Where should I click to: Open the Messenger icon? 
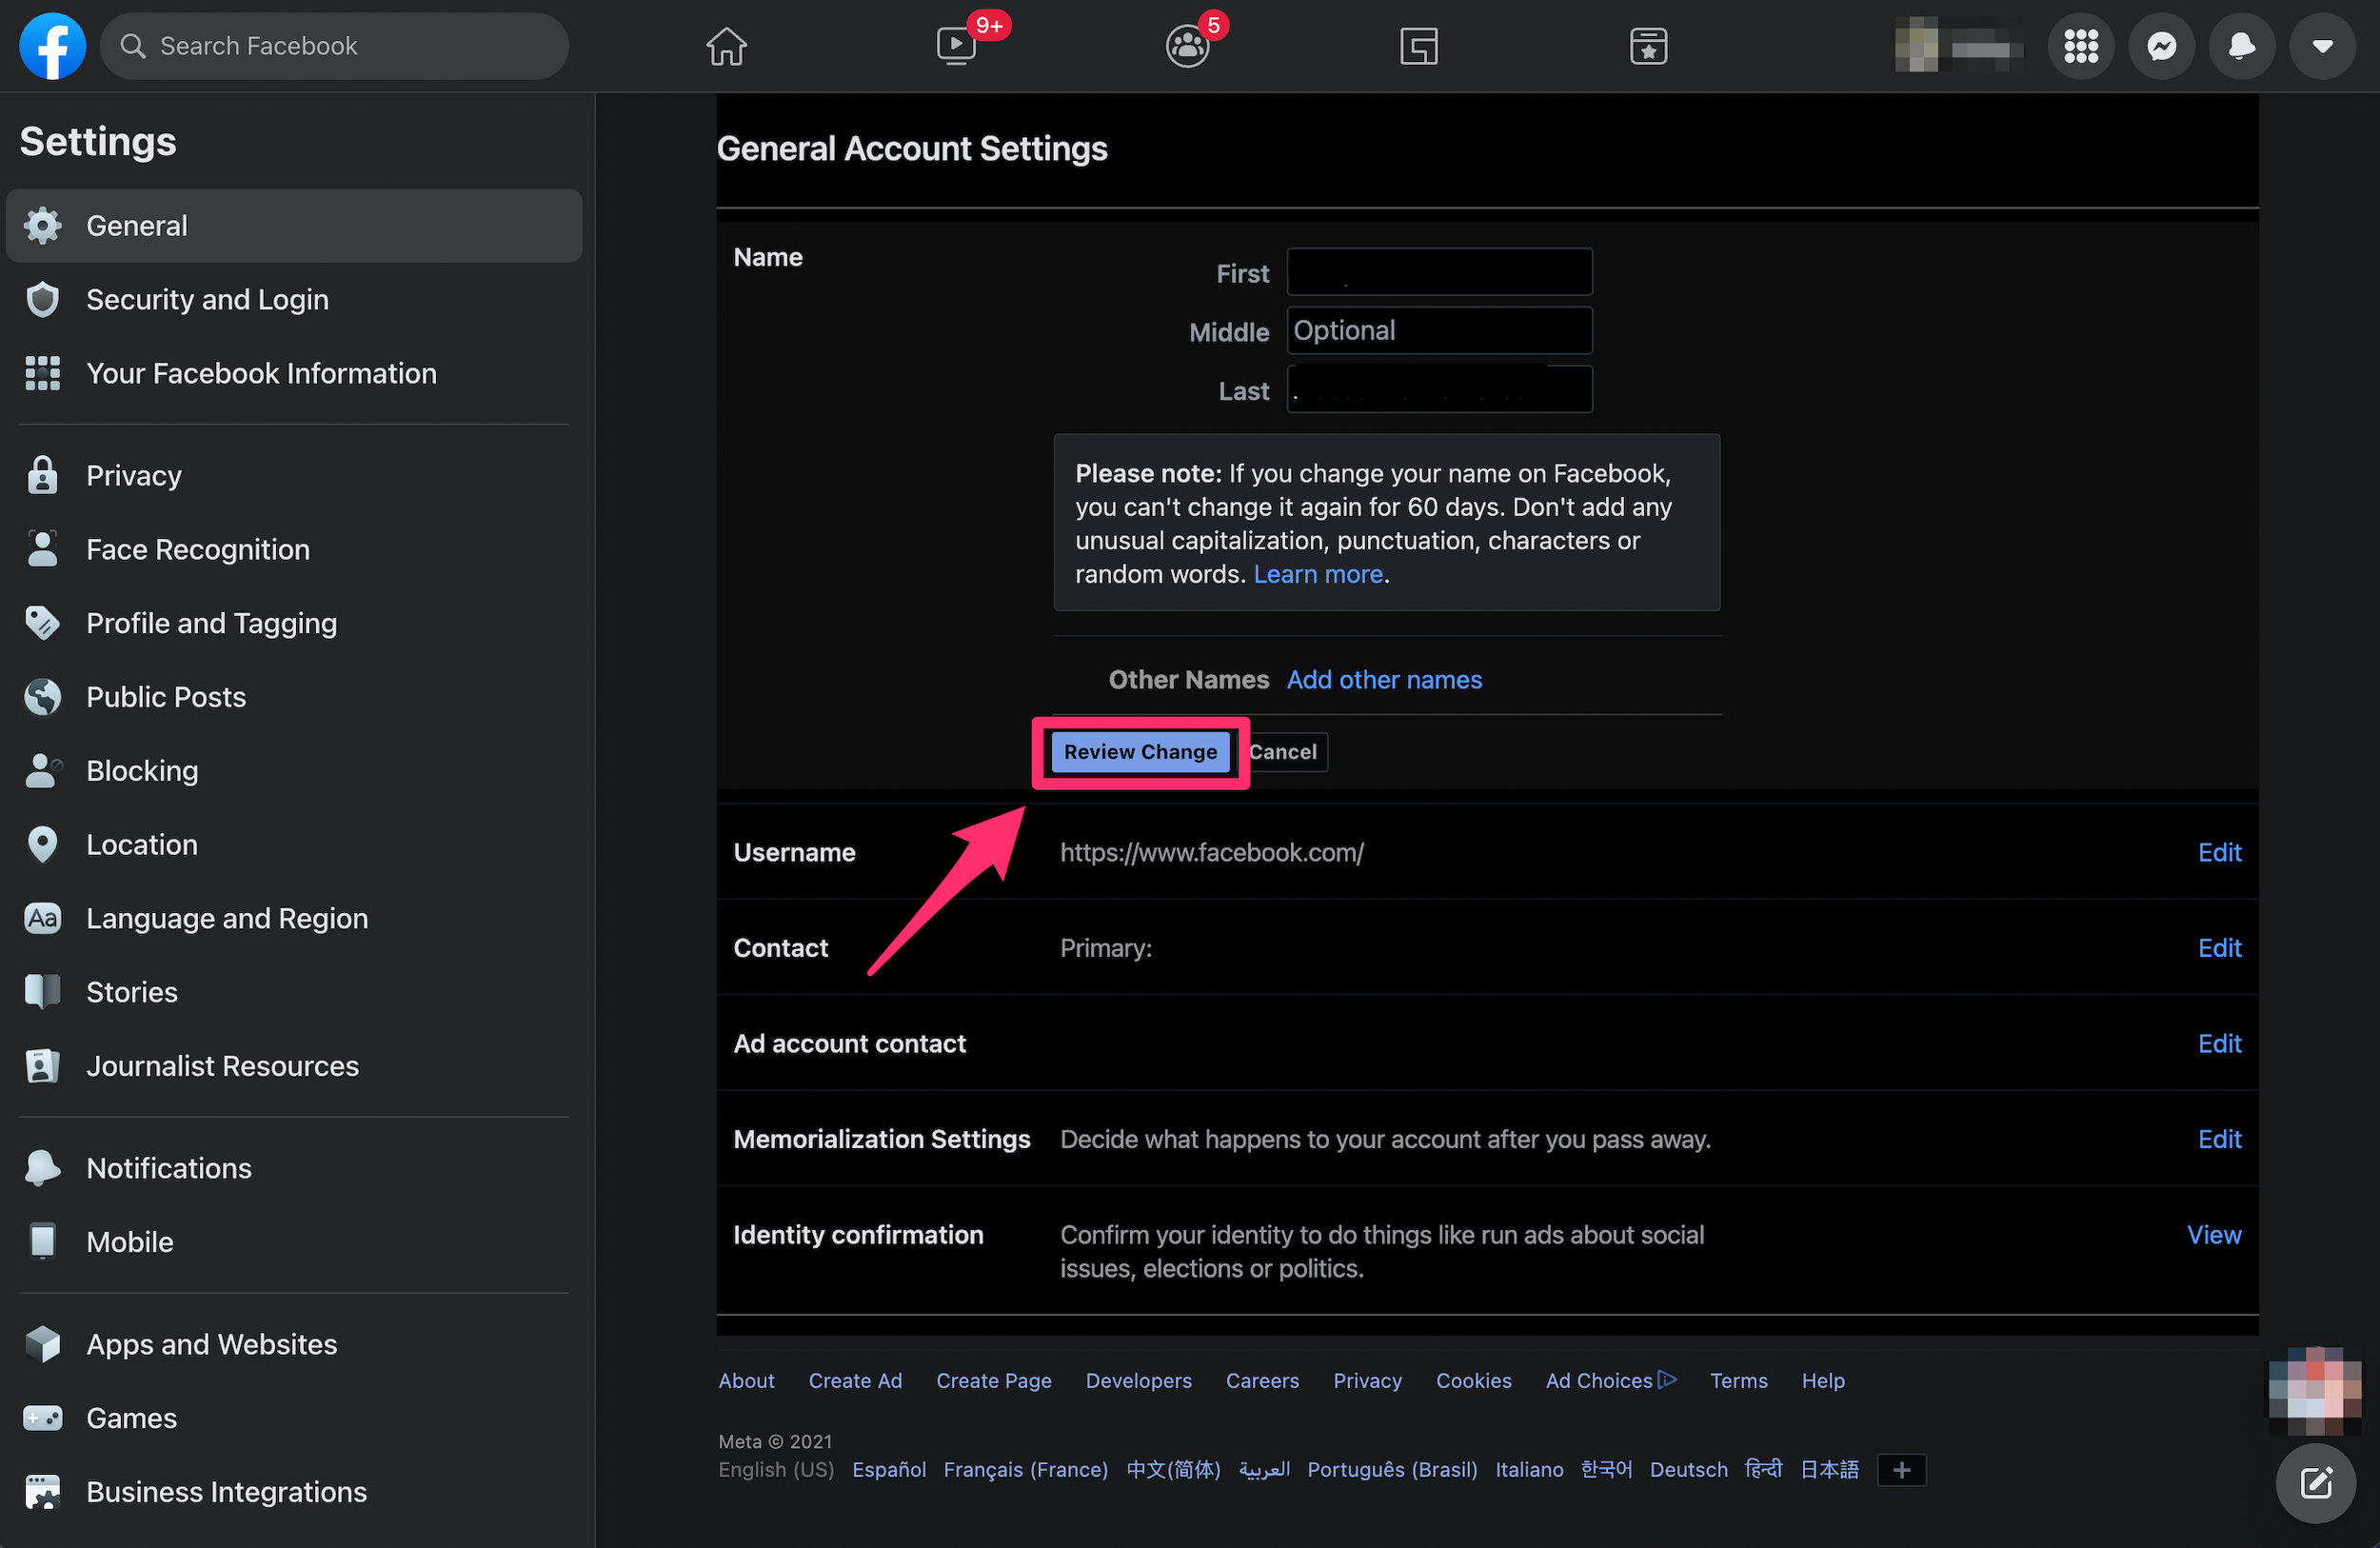pos(2161,46)
